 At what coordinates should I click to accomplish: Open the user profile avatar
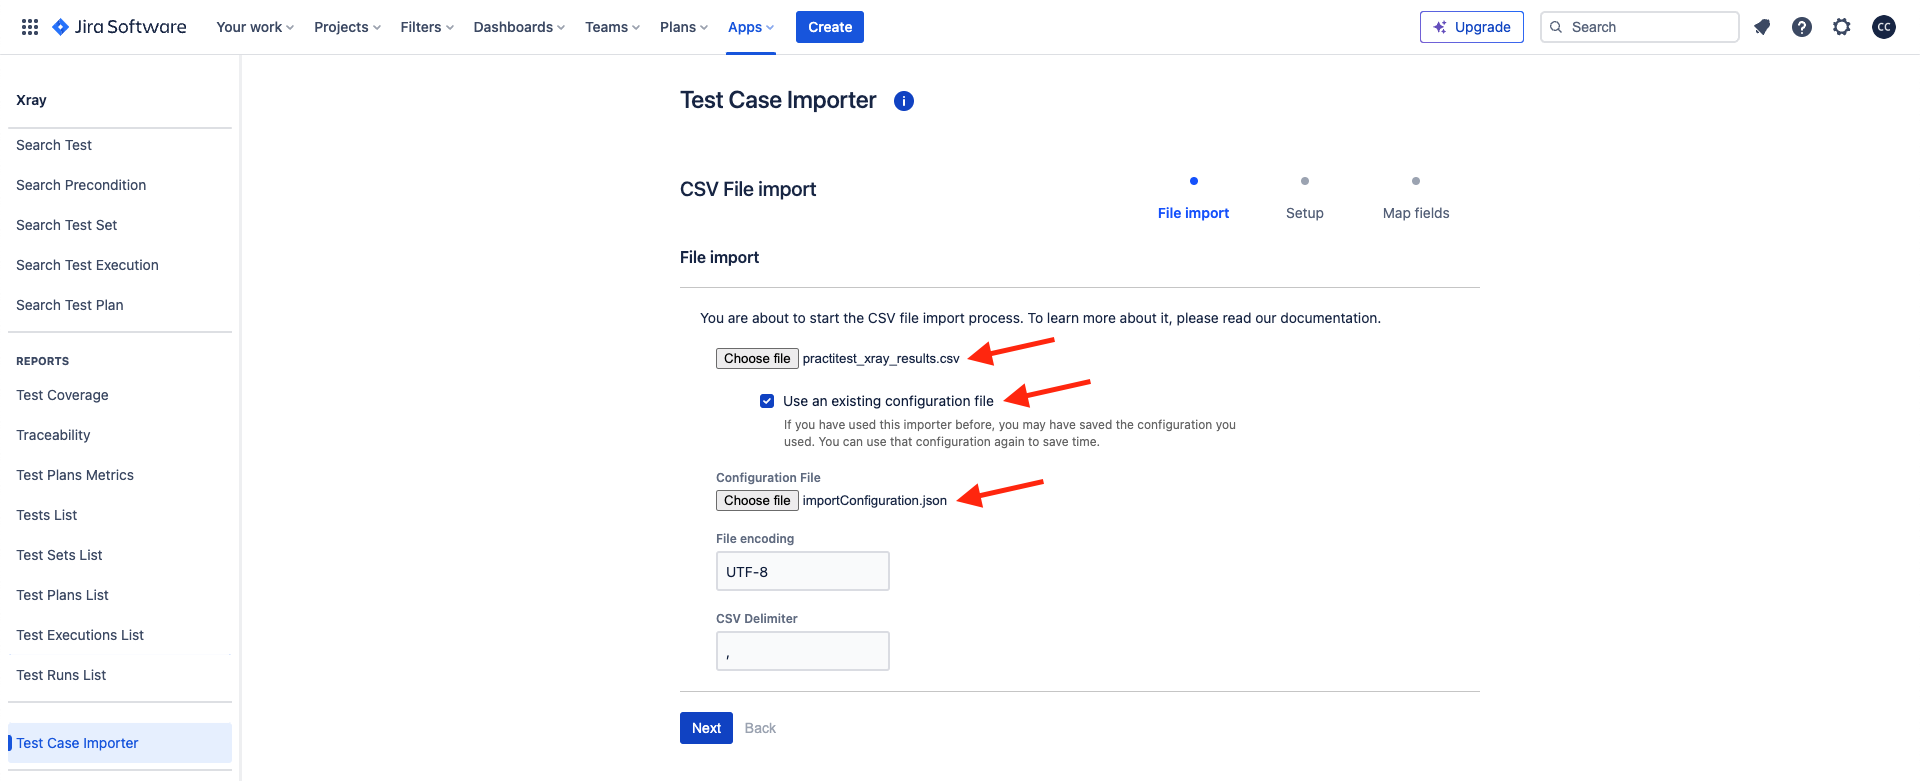click(x=1884, y=27)
